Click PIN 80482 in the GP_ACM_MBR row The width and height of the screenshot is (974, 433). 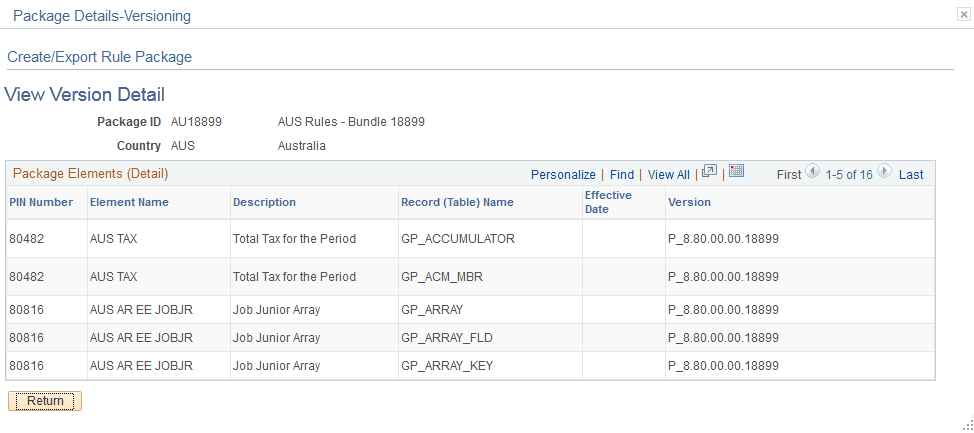point(26,277)
